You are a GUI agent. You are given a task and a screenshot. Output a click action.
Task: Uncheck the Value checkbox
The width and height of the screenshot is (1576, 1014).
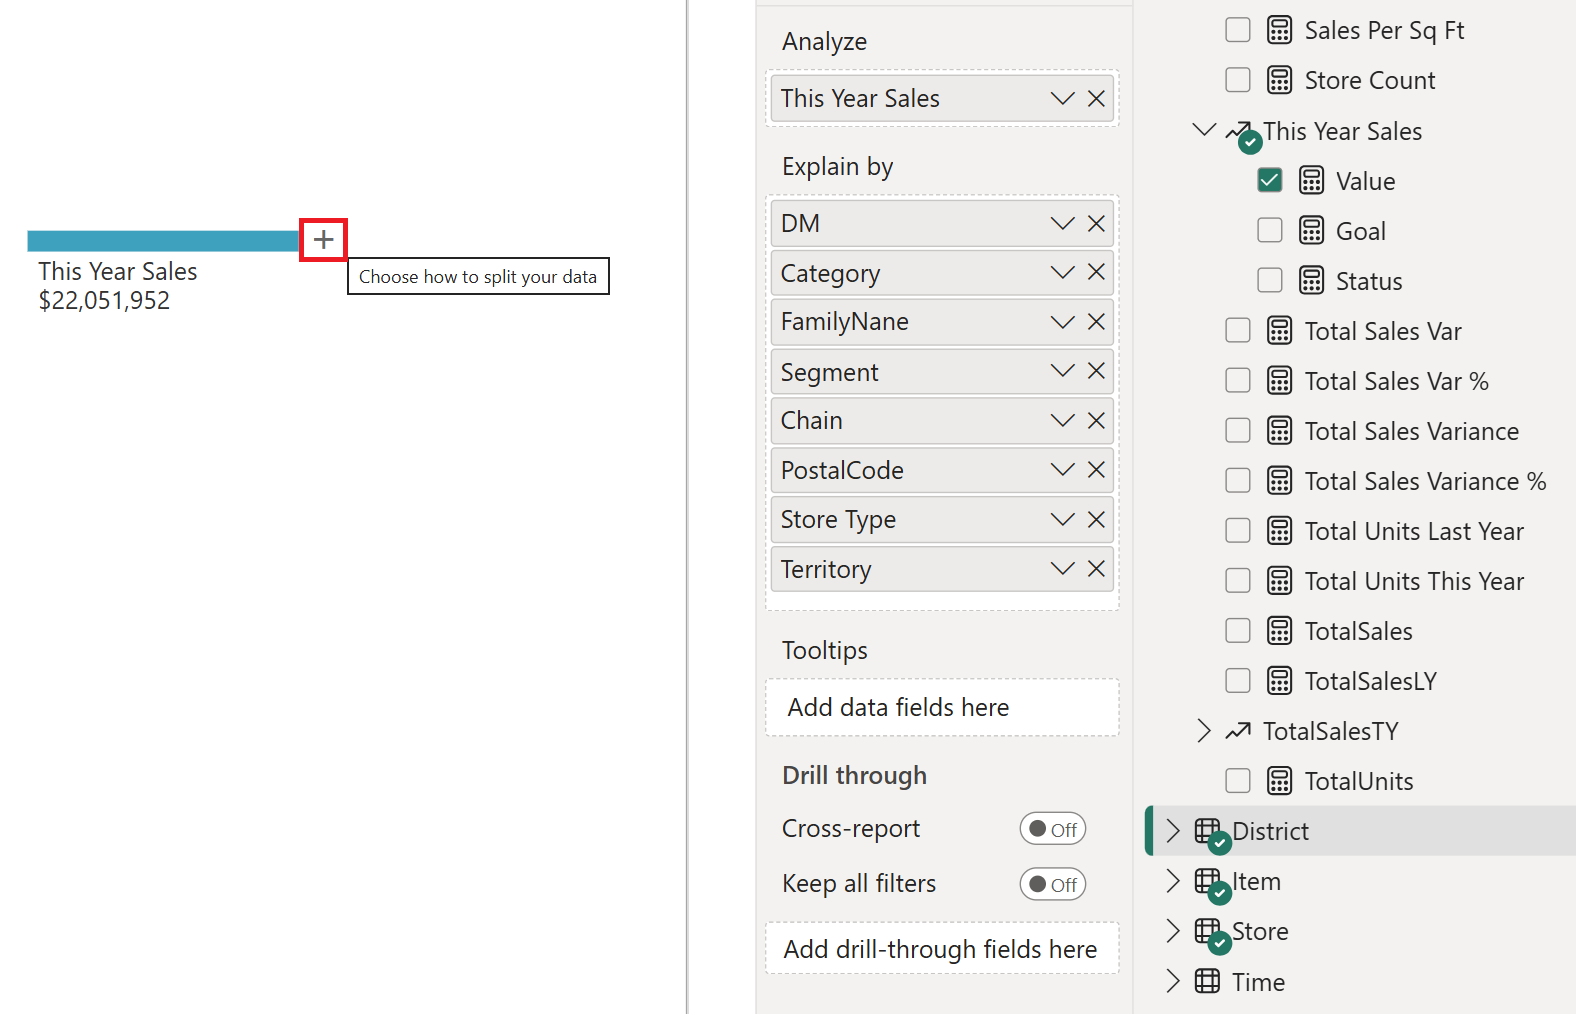click(x=1270, y=181)
